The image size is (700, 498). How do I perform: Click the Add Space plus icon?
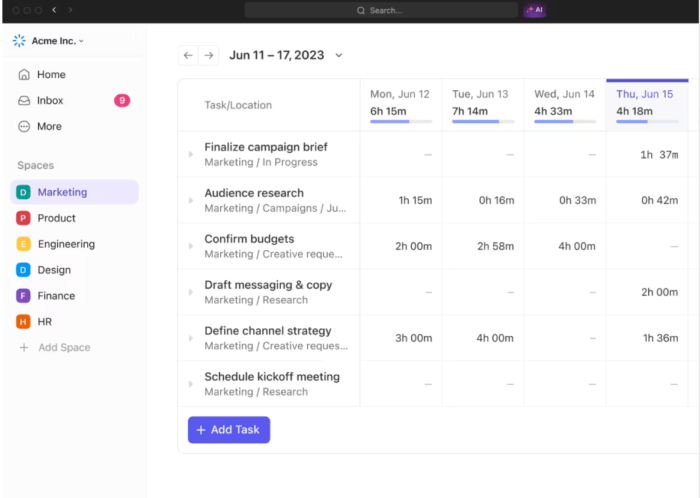point(24,348)
